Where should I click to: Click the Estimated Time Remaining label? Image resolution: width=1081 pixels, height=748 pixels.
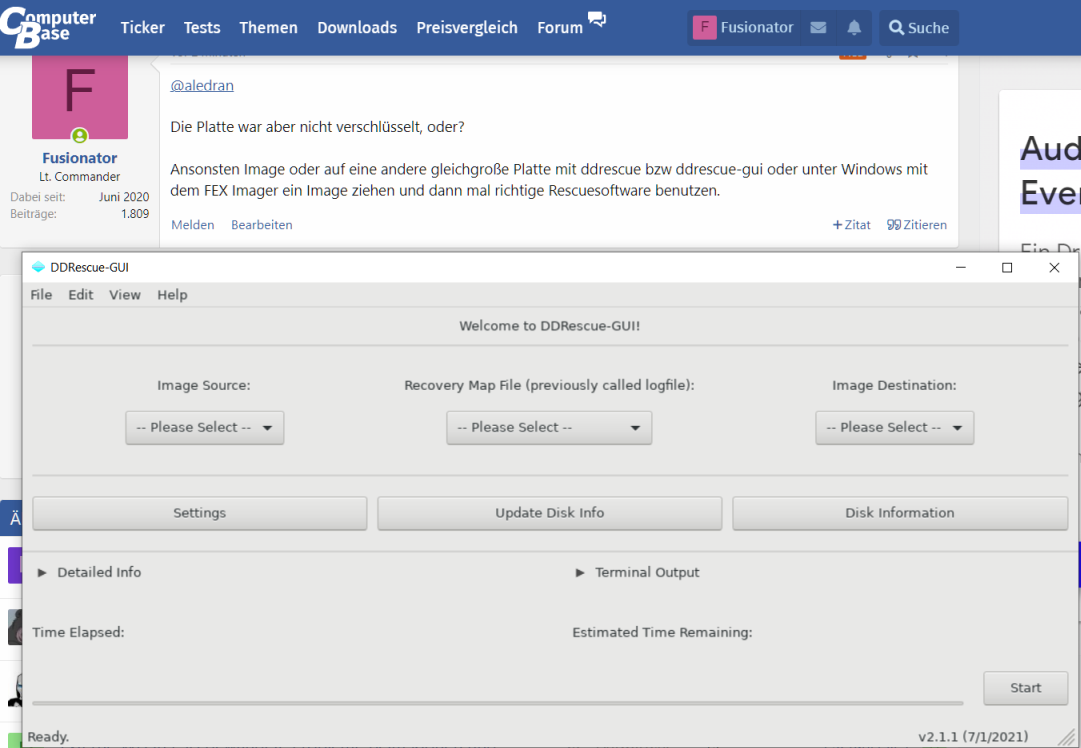point(663,632)
